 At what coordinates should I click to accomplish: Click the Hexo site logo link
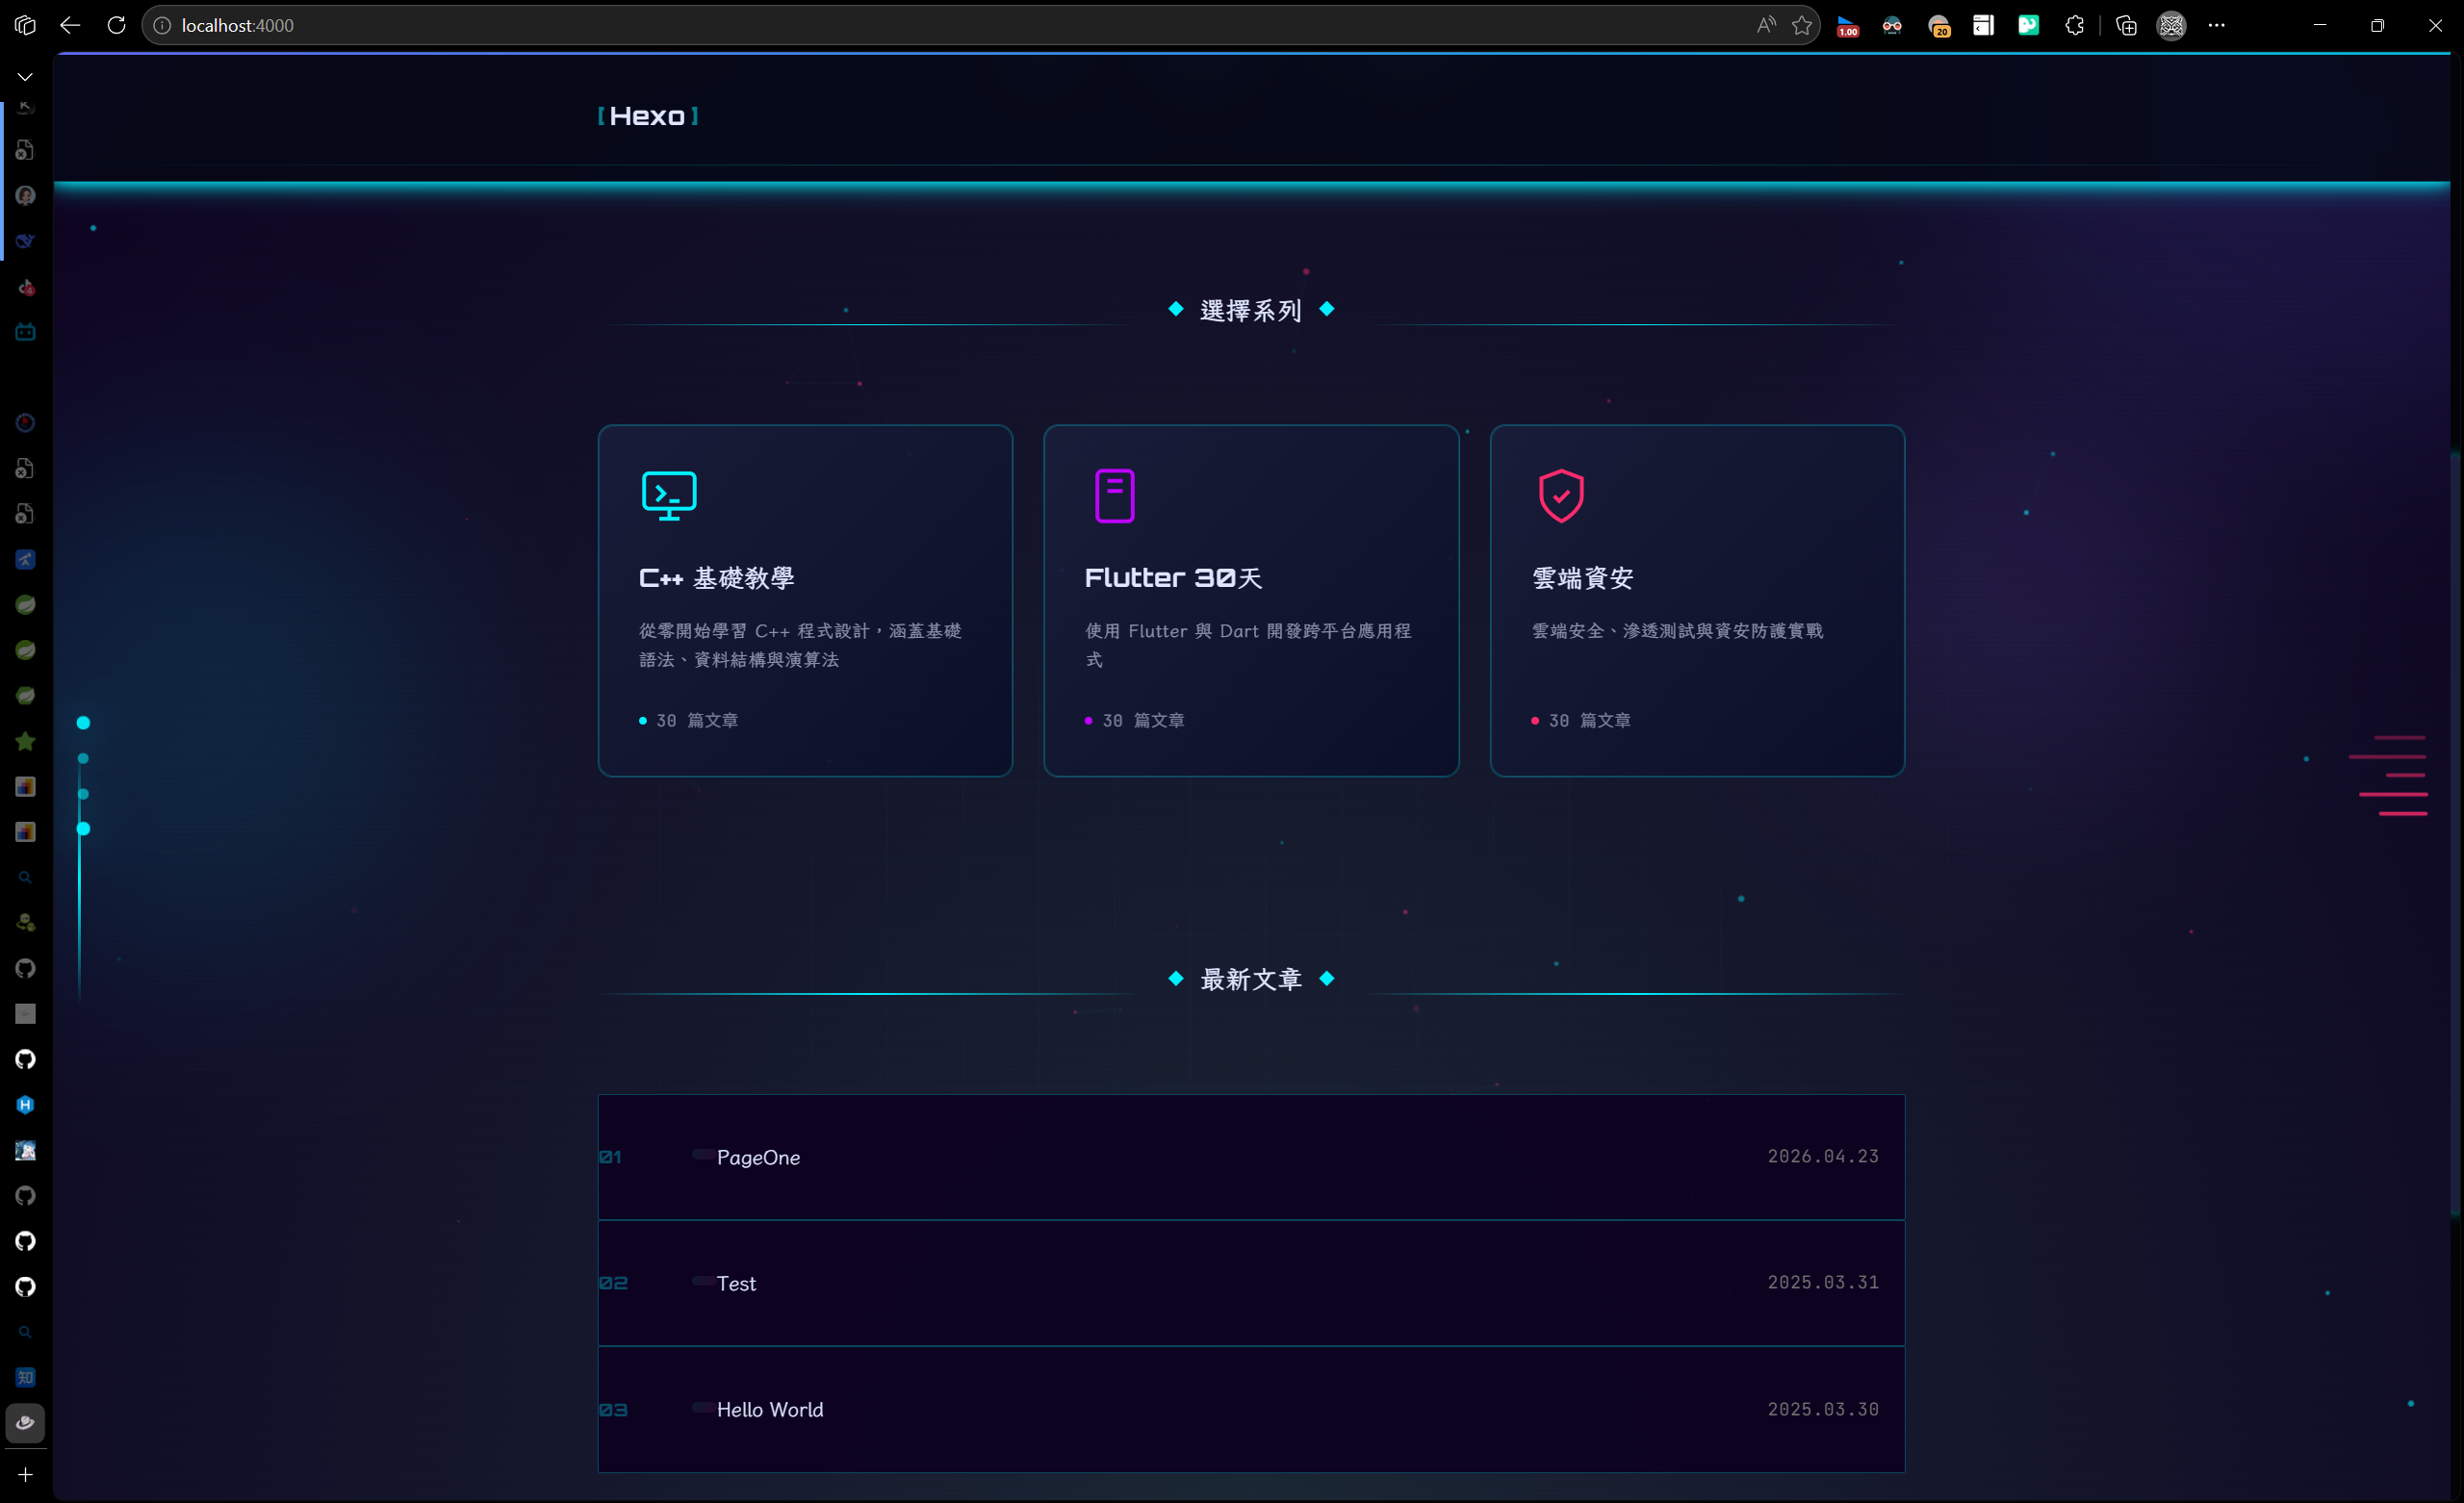point(647,116)
